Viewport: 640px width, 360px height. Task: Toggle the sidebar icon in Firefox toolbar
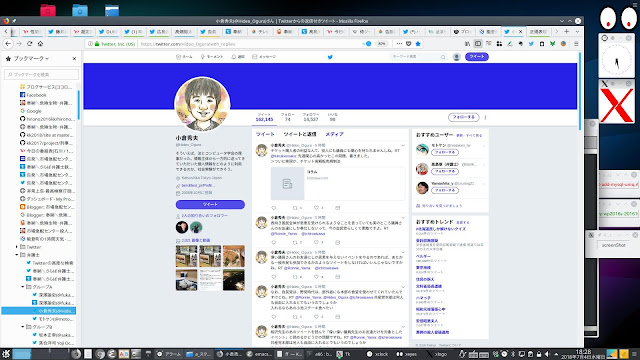pyautogui.click(x=478, y=44)
